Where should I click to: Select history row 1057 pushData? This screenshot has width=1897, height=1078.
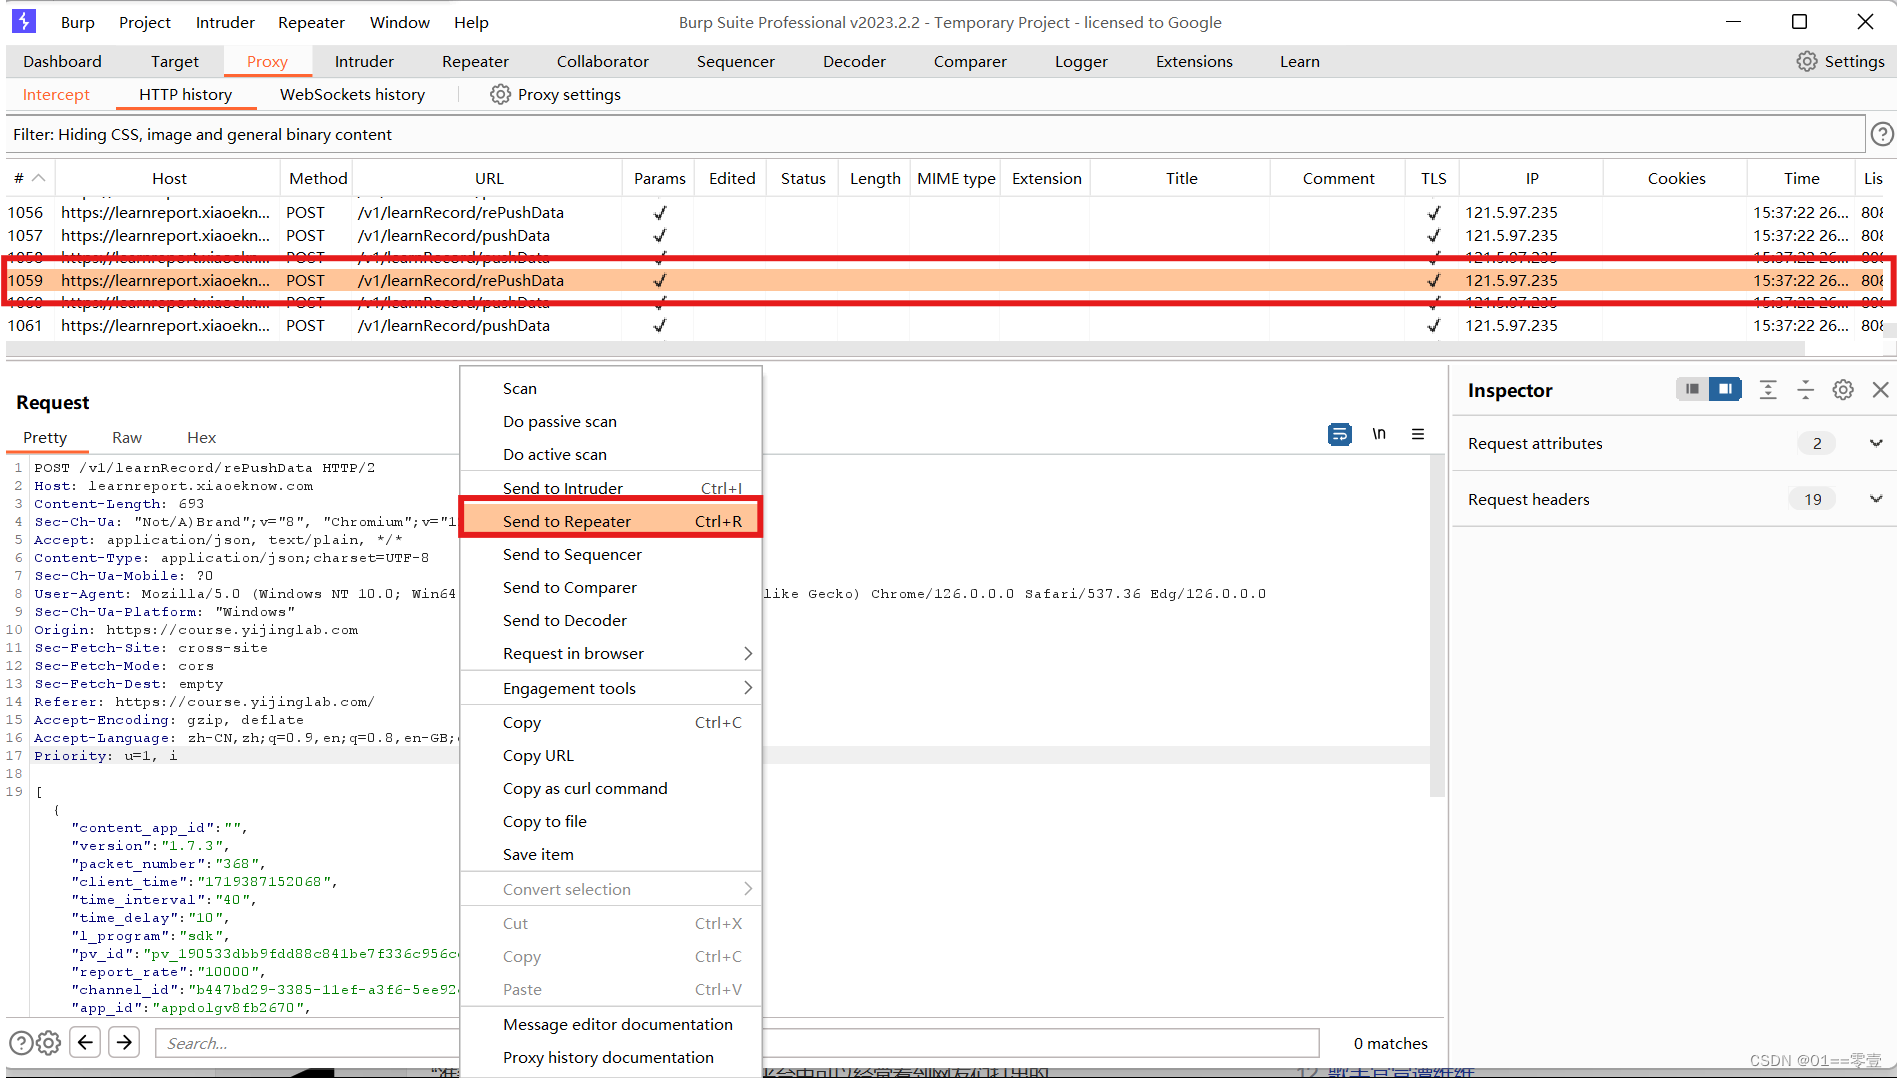point(945,235)
